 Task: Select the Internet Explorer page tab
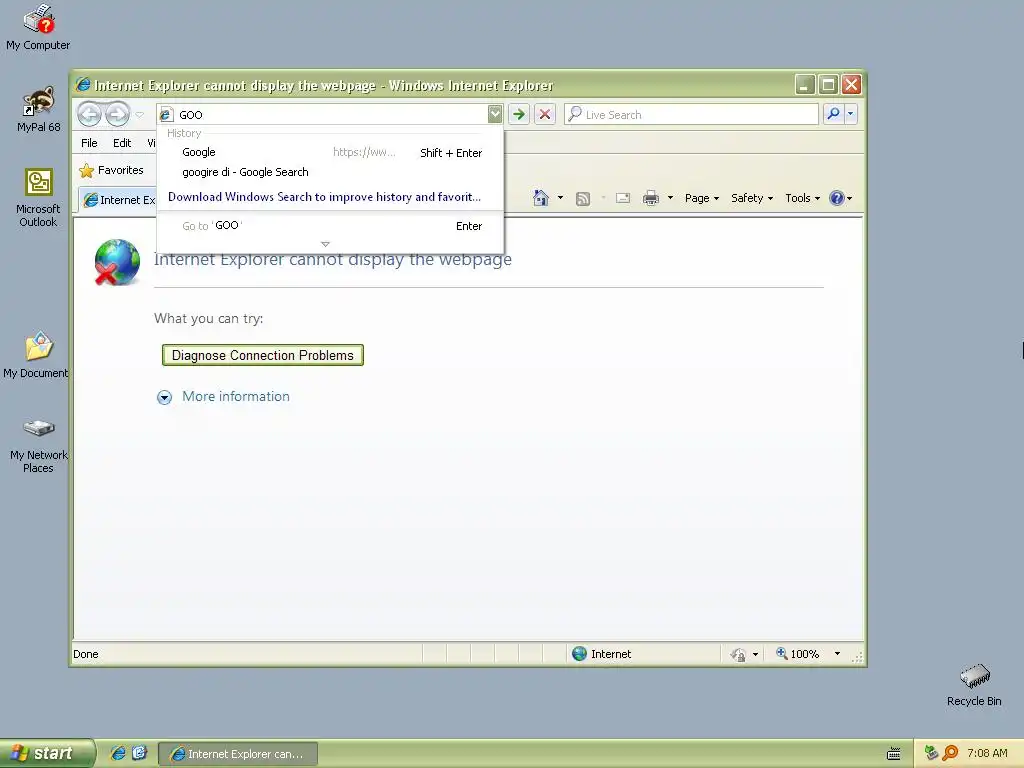tap(119, 200)
